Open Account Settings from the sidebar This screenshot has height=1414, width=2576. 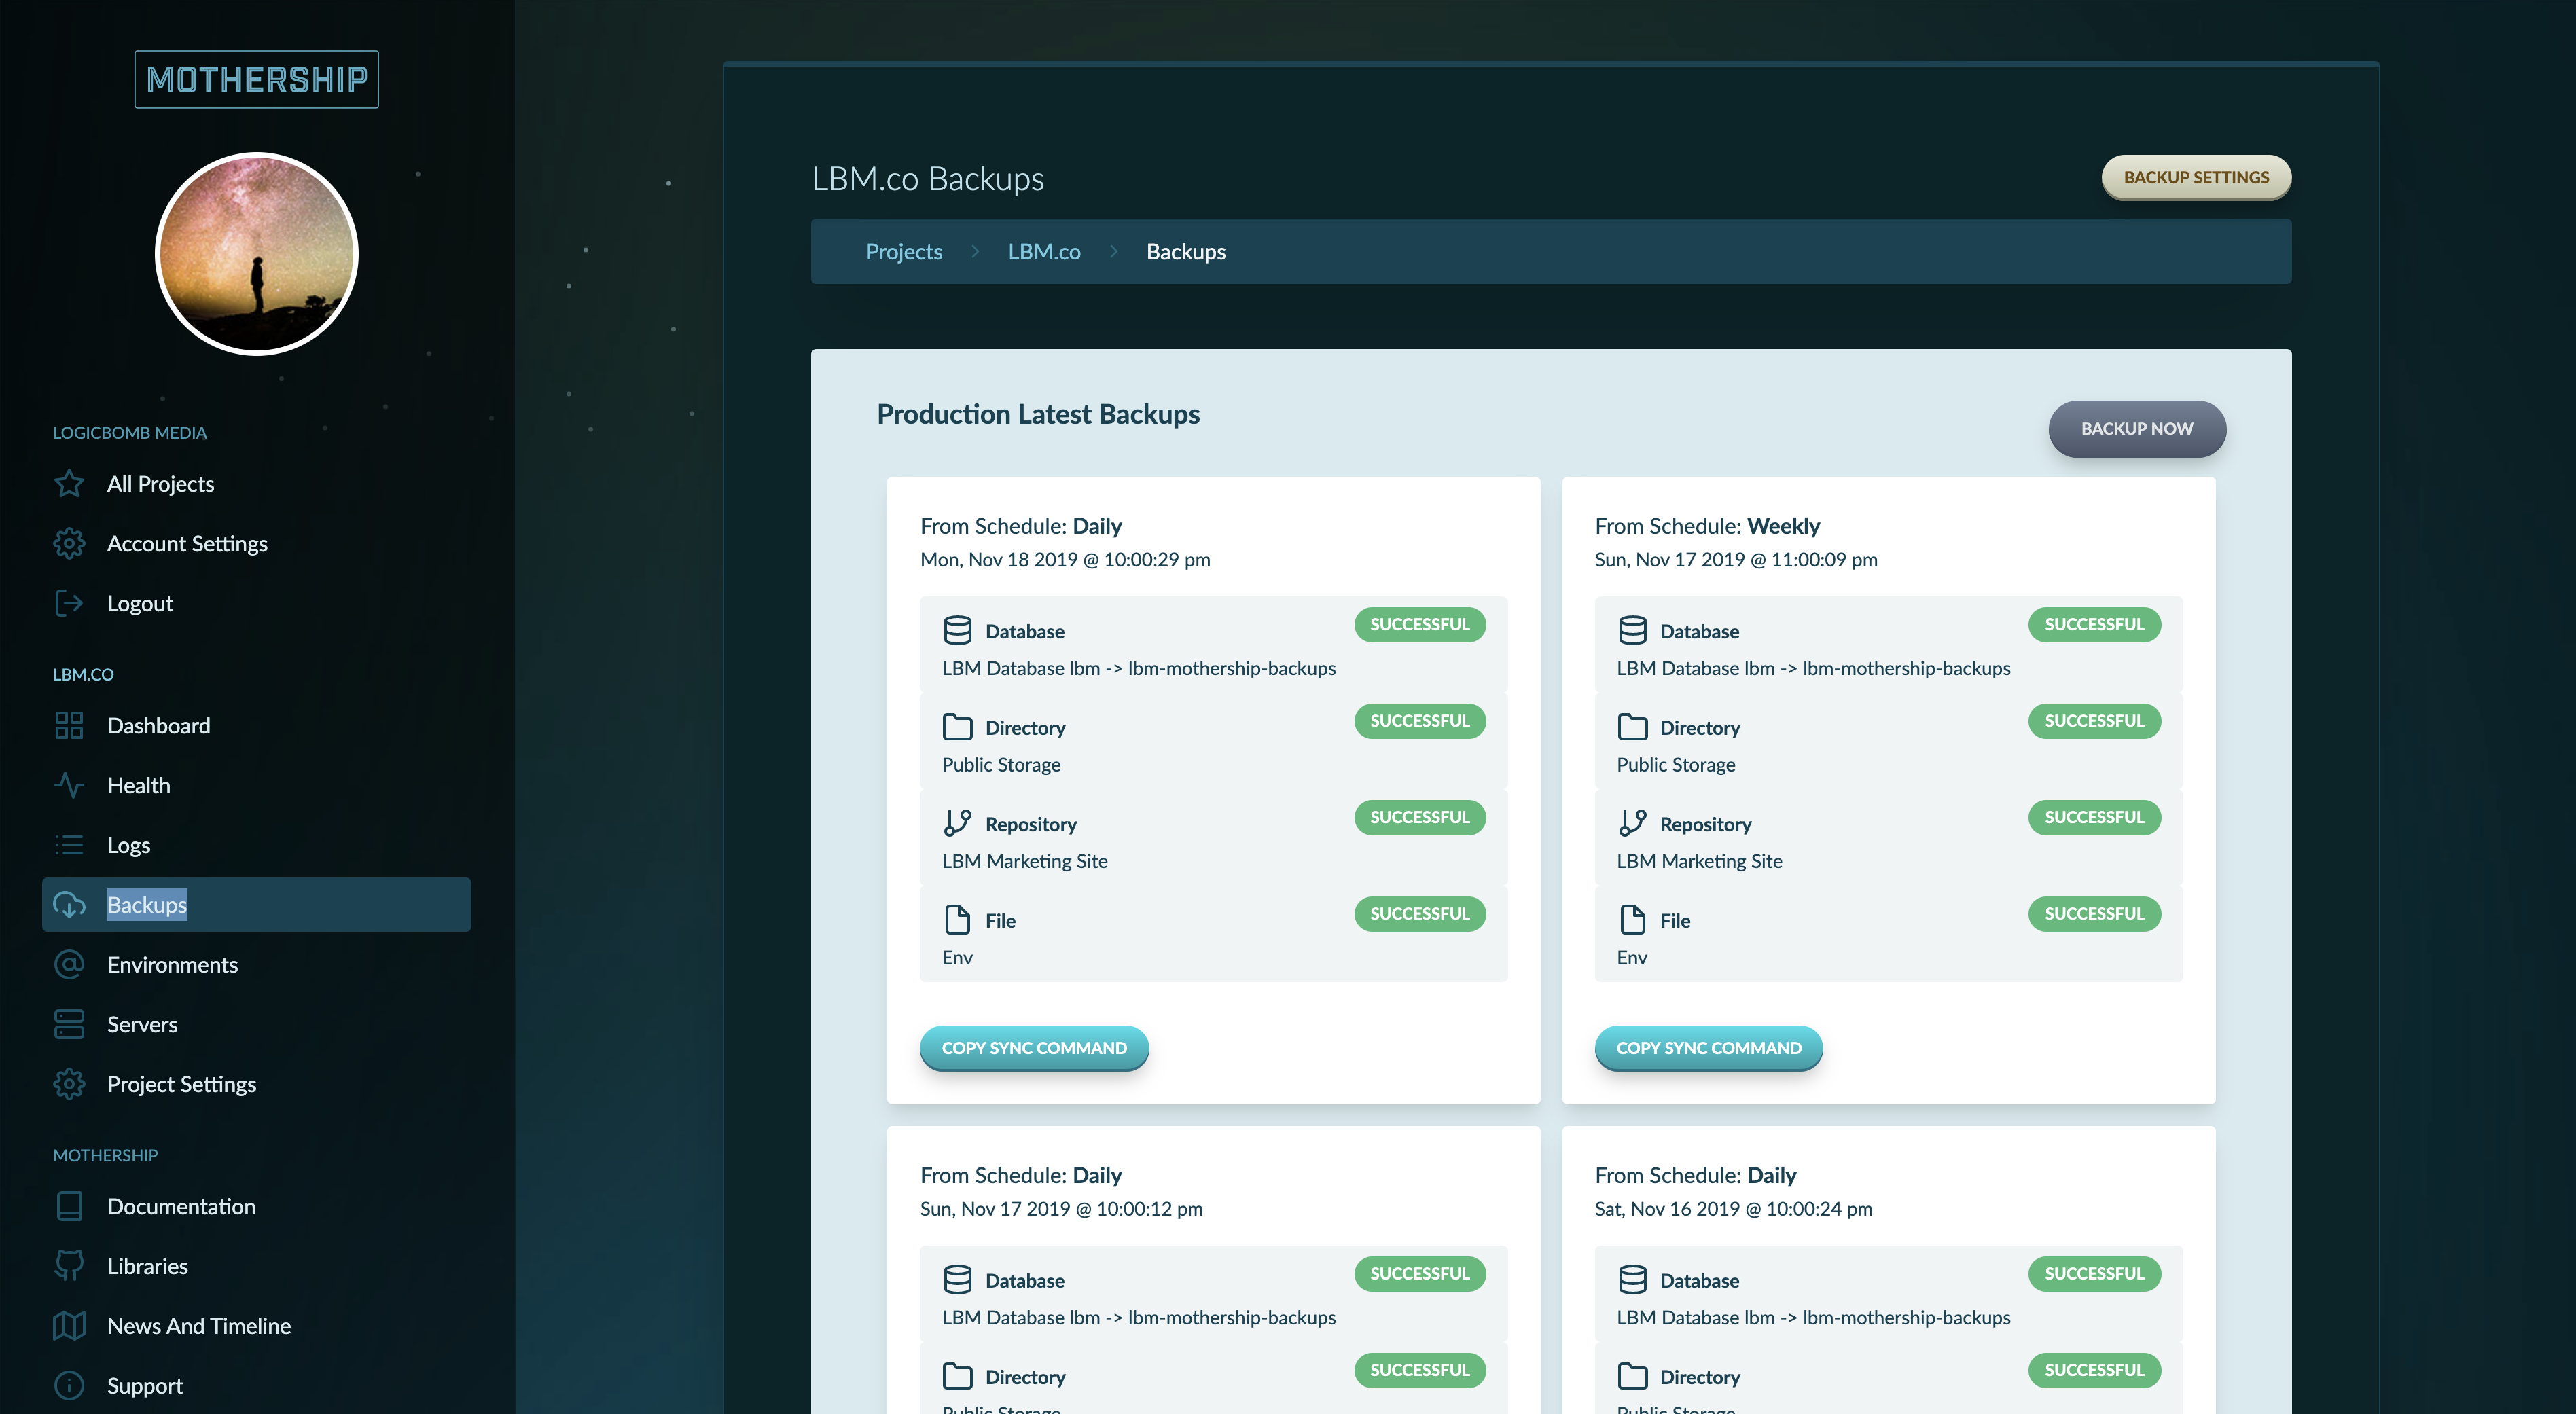pyautogui.click(x=187, y=543)
